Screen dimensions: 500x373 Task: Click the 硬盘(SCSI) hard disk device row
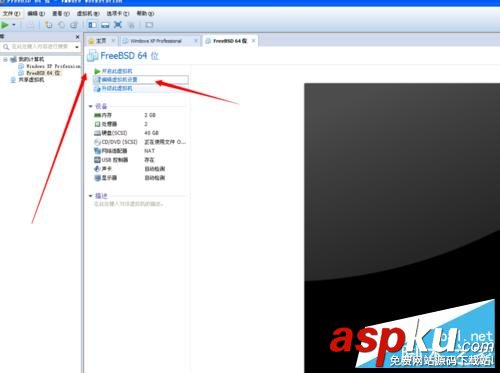[x=140, y=133]
